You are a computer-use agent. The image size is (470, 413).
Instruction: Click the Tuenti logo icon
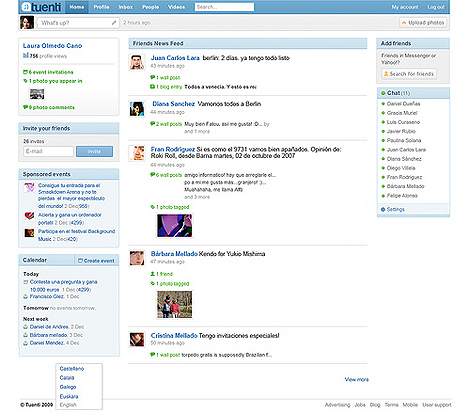click(x=26, y=7)
